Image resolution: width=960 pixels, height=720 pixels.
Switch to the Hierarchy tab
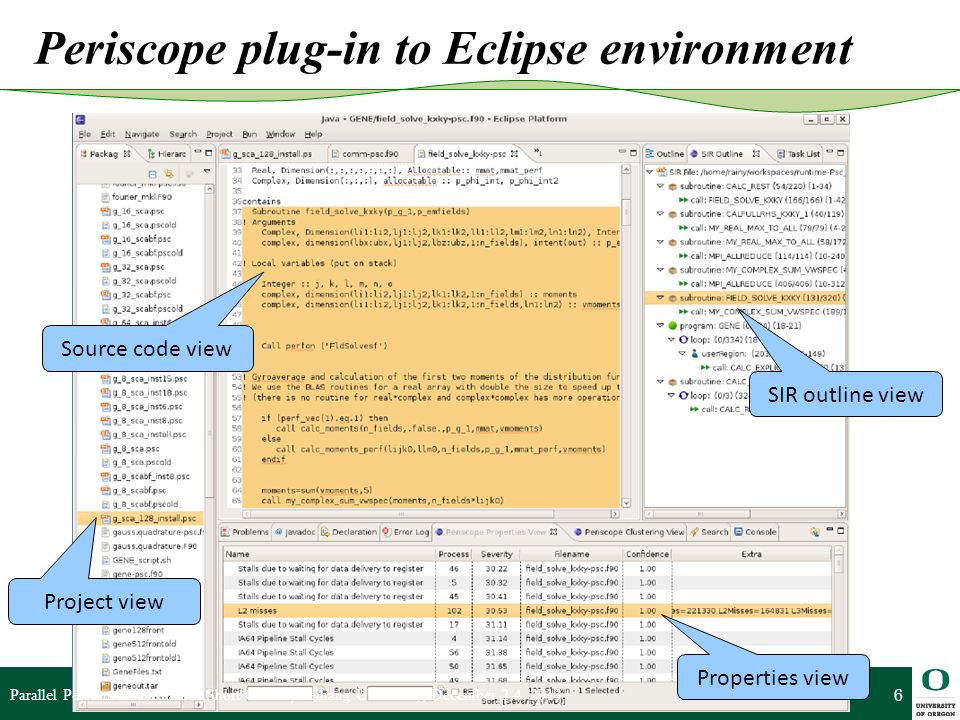pyautogui.click(x=167, y=154)
